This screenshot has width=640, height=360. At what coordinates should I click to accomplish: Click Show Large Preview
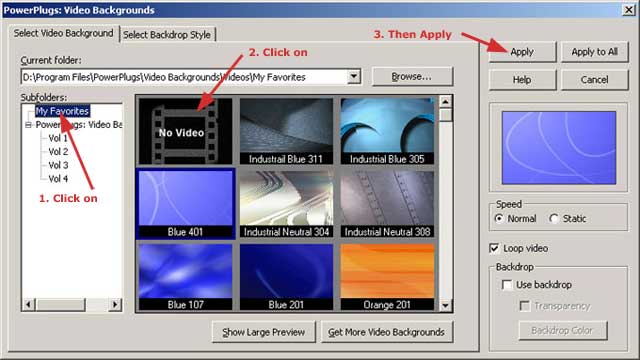[x=264, y=332]
